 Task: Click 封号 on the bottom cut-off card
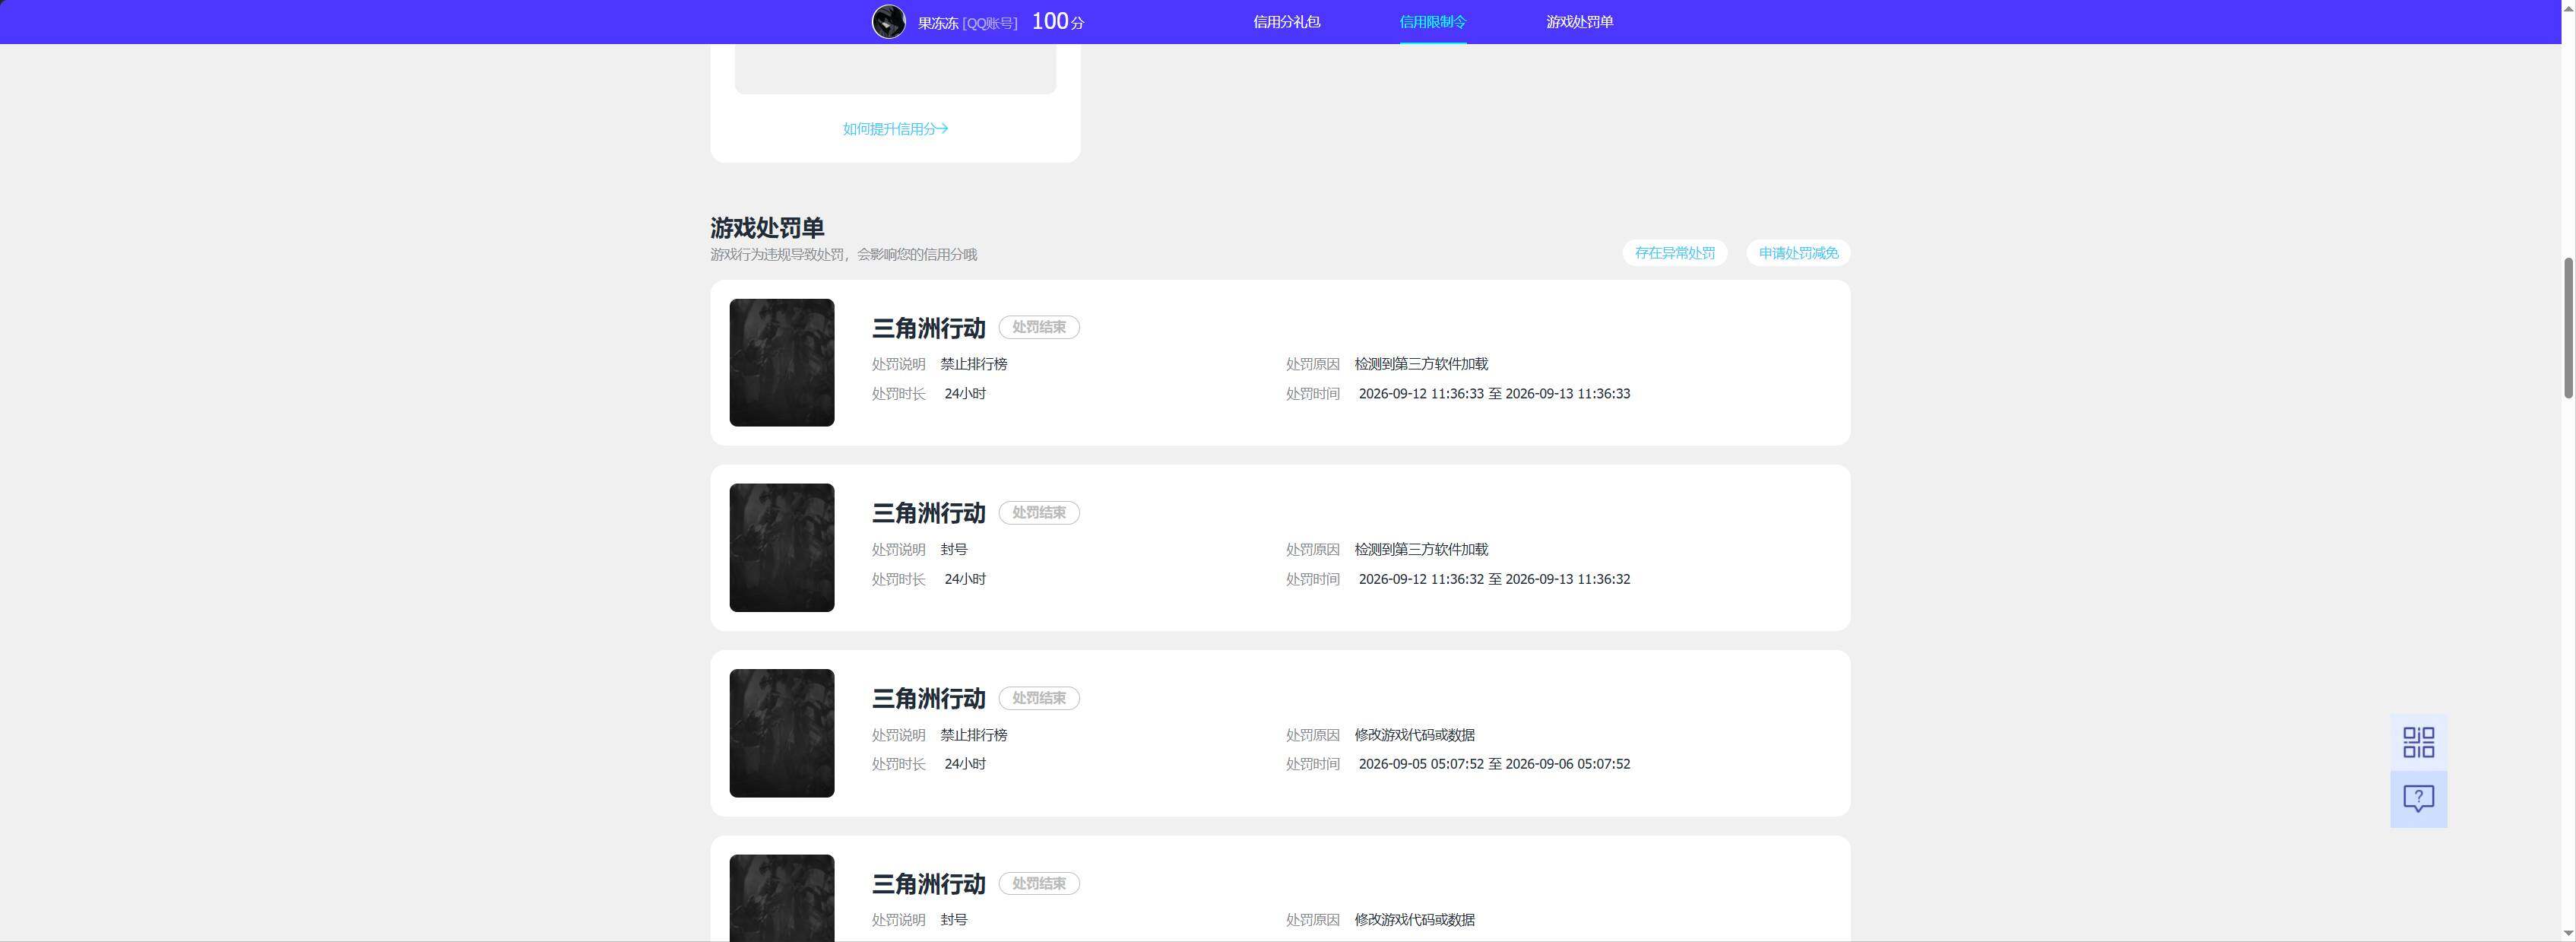click(953, 920)
